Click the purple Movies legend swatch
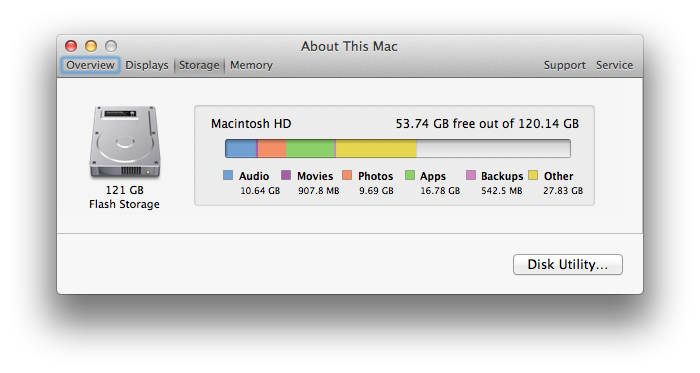Viewport: 700px width, 373px height. pos(286,175)
